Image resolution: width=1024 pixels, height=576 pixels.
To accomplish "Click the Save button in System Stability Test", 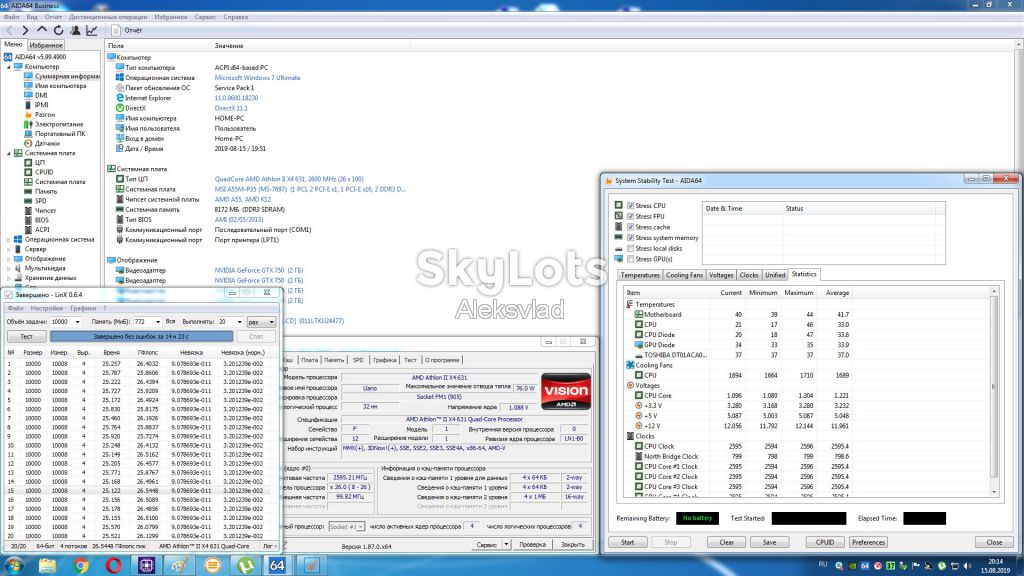I will point(769,542).
